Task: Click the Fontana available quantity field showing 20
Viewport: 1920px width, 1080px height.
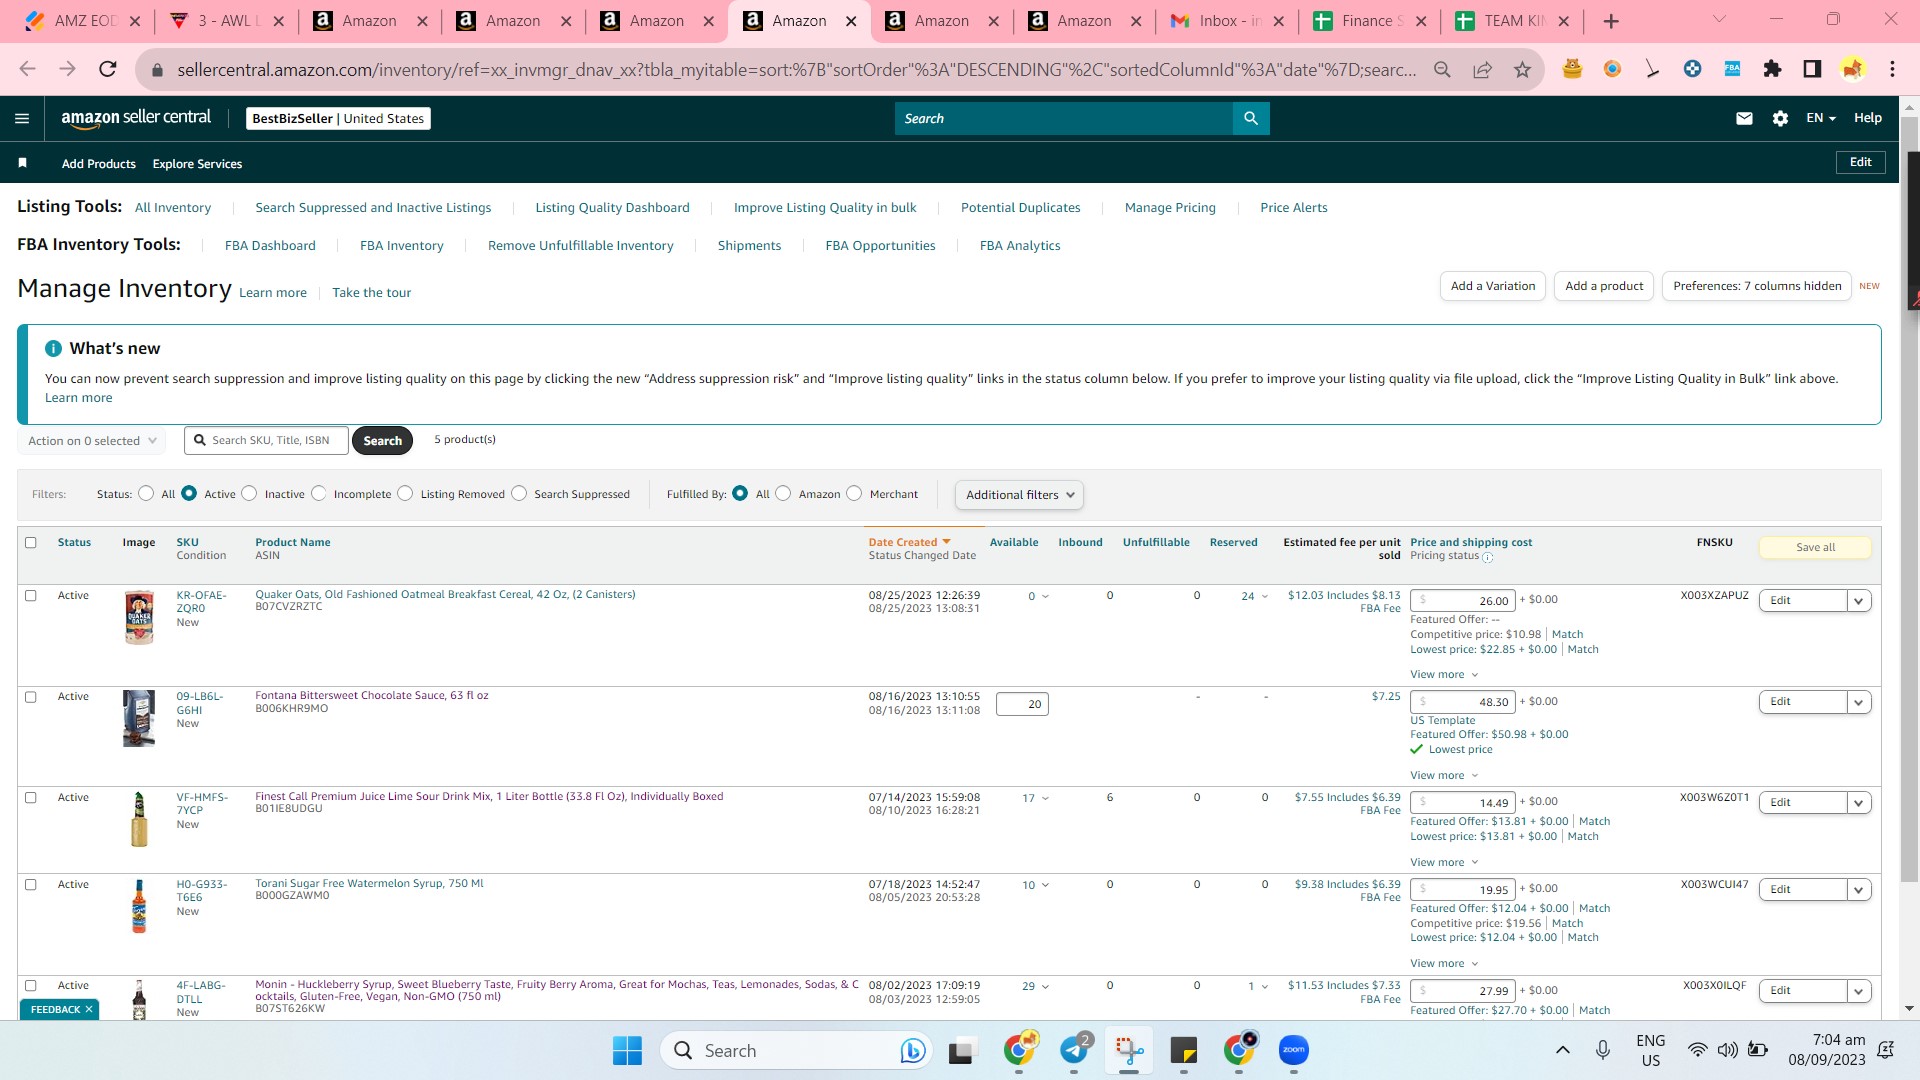Action: [x=1022, y=704]
